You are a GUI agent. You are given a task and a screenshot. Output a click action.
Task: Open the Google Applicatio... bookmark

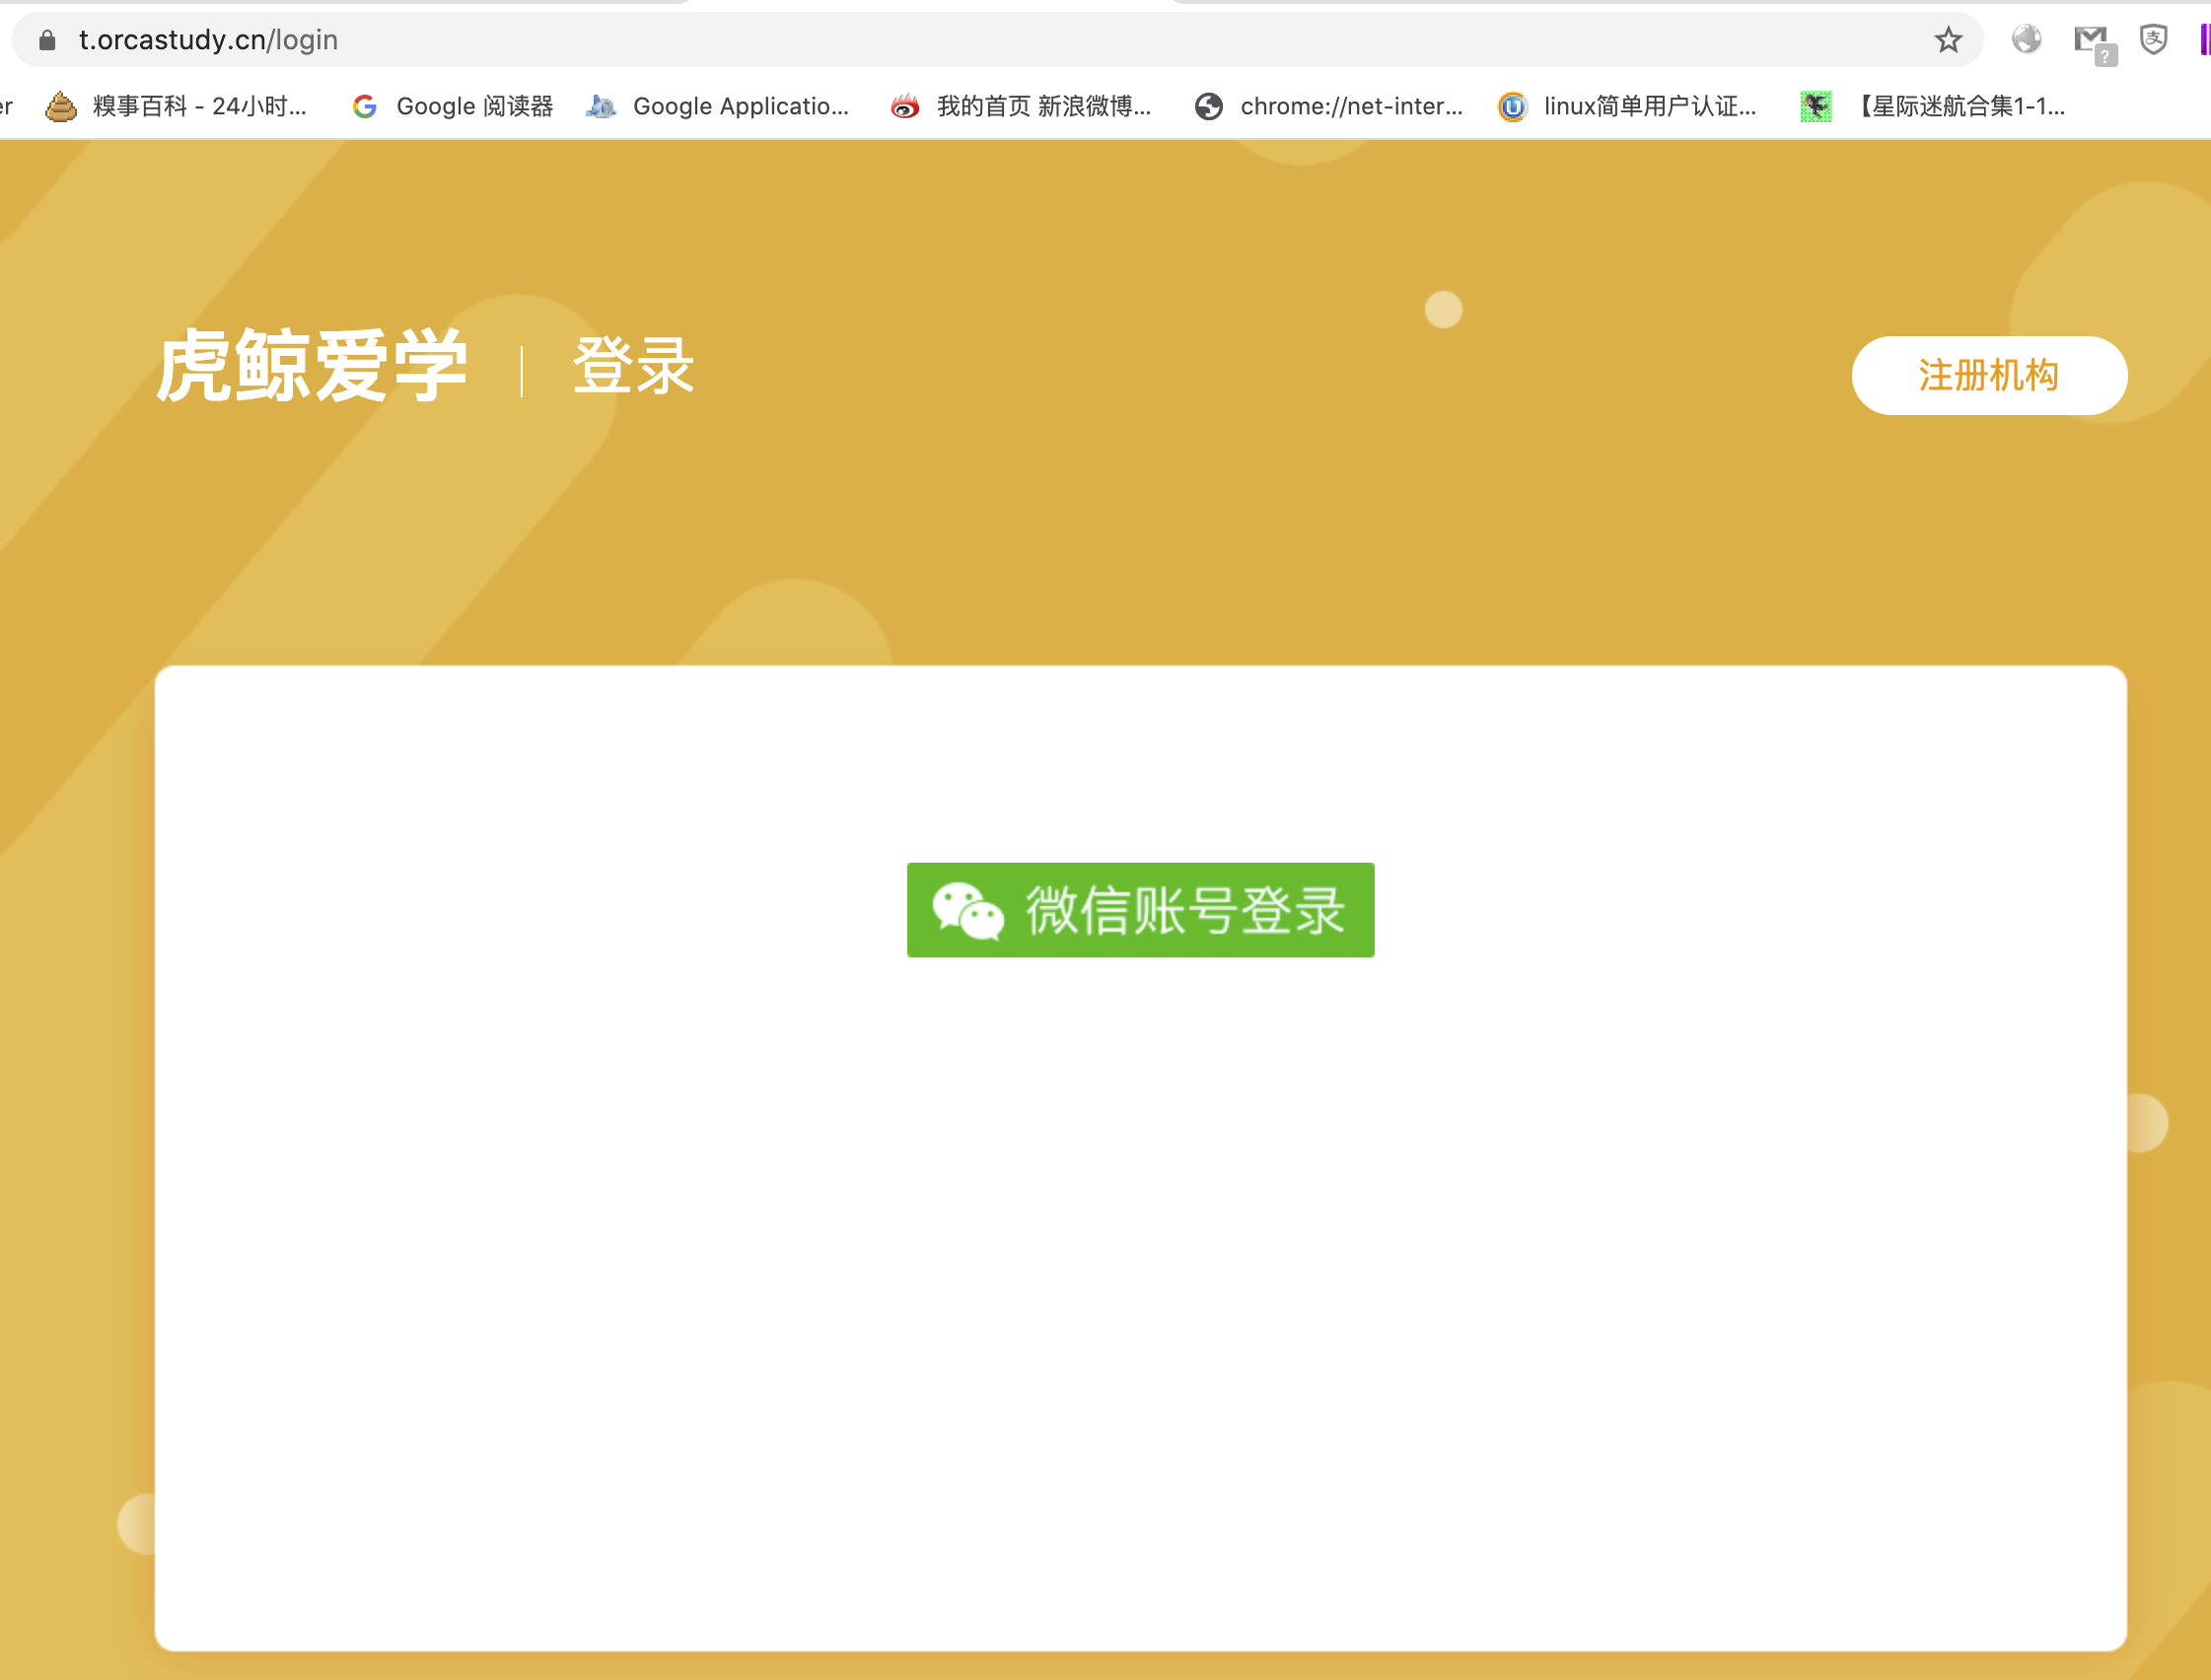[717, 106]
